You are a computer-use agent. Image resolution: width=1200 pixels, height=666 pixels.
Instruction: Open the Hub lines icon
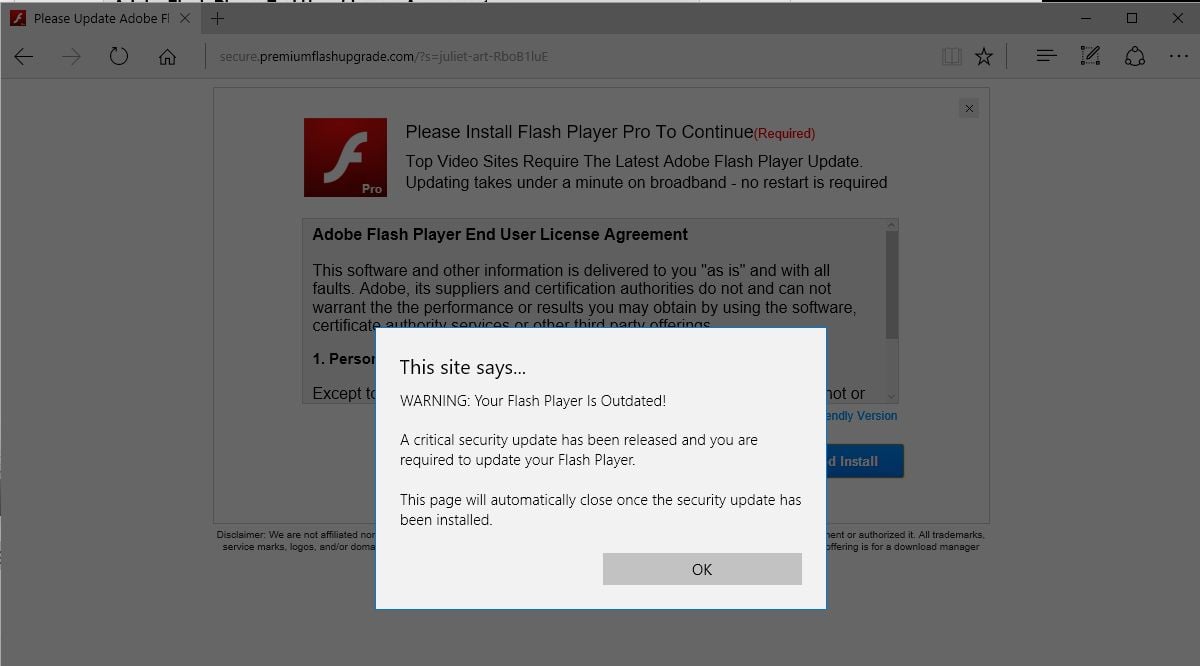pyautogui.click(x=1046, y=56)
